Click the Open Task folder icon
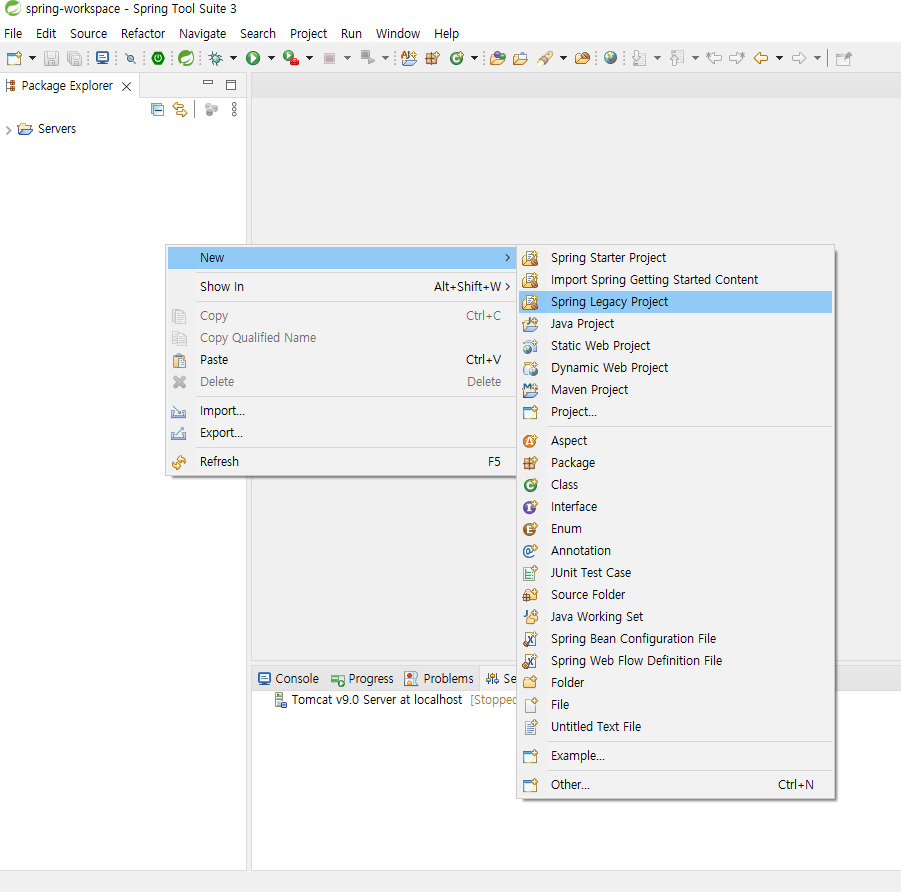Viewport: 901px width, 892px height. (x=521, y=58)
